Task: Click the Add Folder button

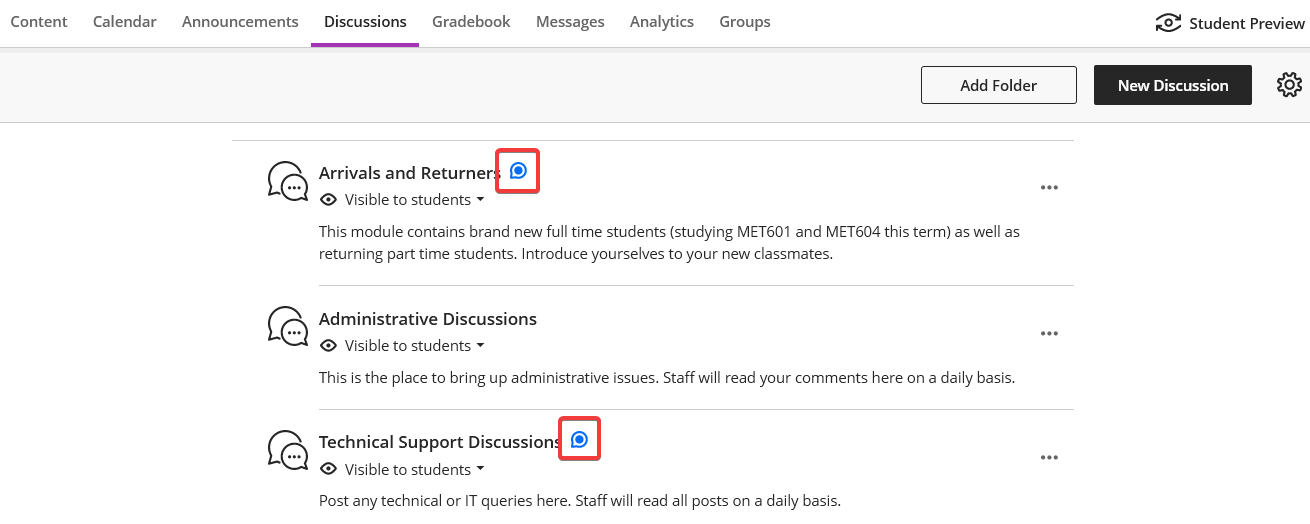Action: coord(998,85)
